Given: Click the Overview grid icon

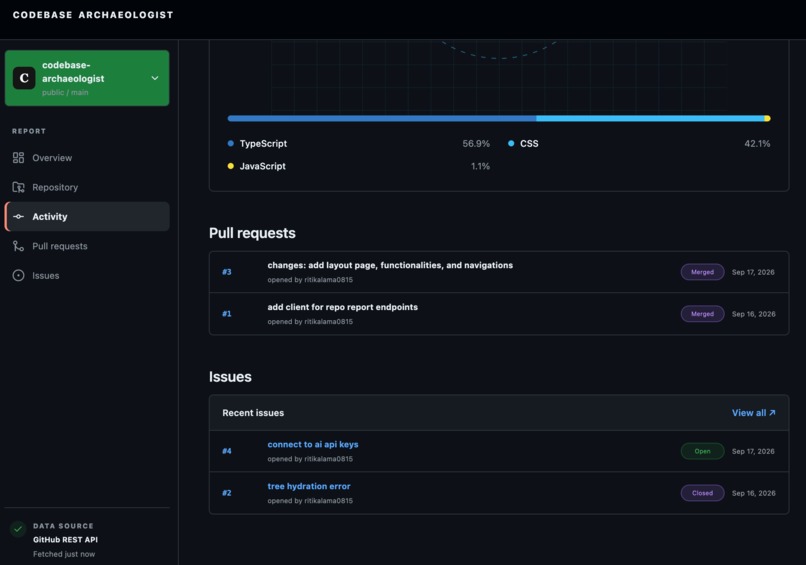Looking at the screenshot, I should click(x=19, y=158).
